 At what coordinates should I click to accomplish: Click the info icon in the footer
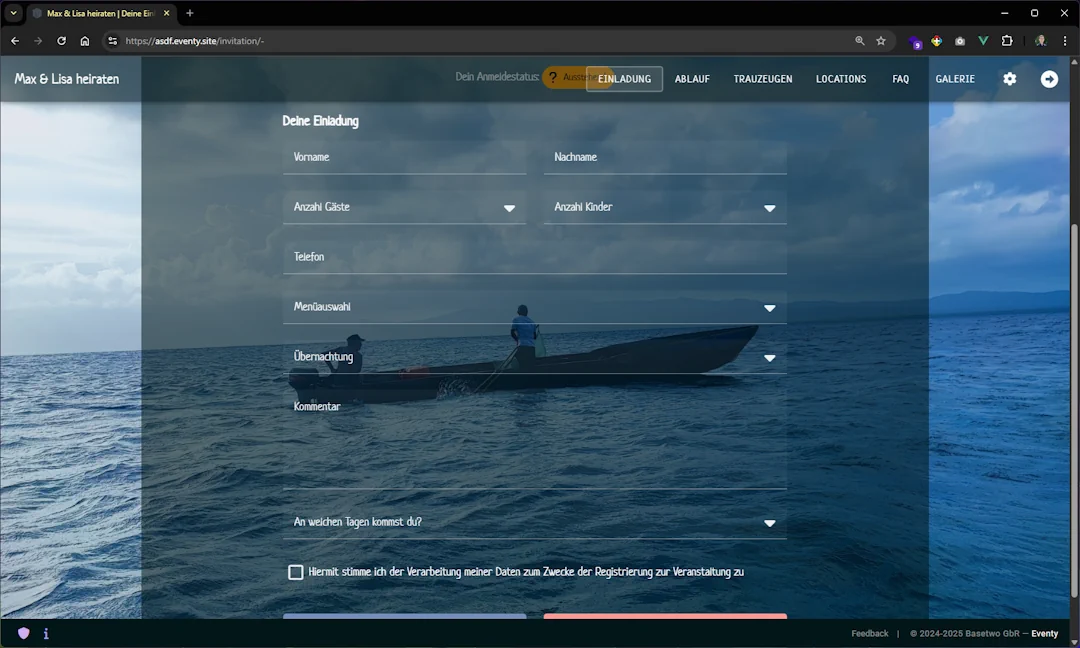[46, 633]
